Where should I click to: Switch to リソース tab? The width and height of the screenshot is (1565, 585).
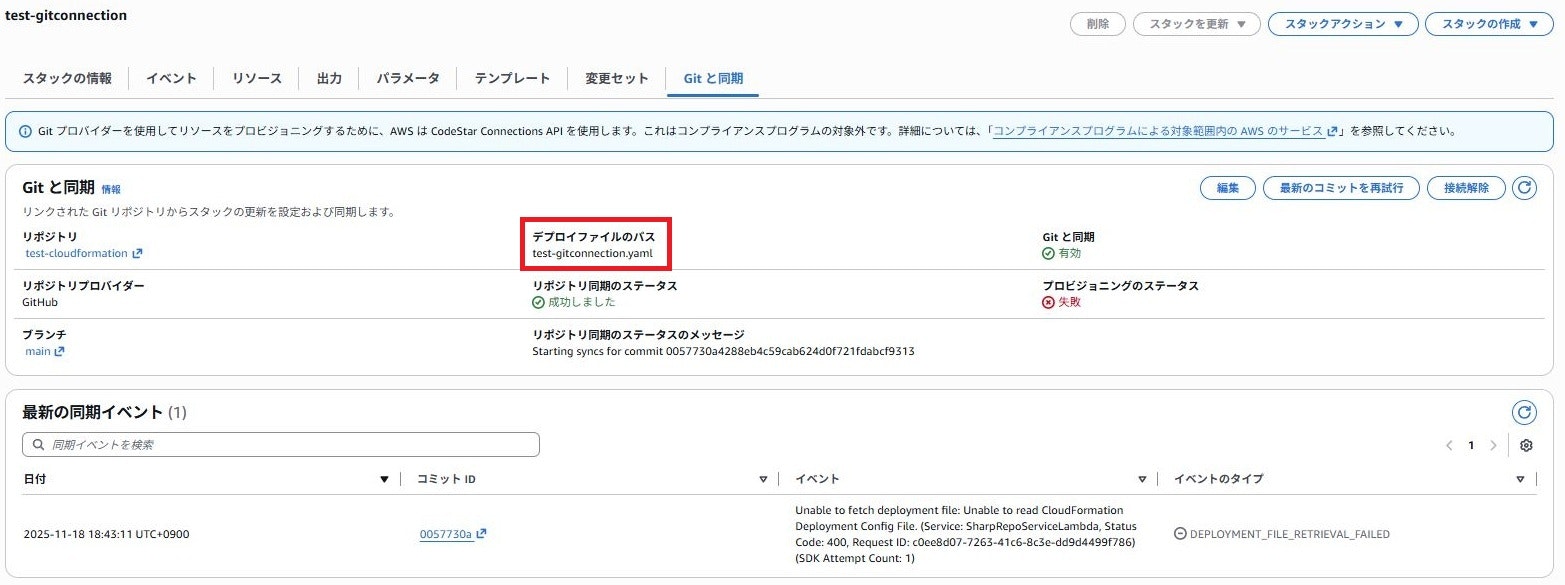coord(257,78)
